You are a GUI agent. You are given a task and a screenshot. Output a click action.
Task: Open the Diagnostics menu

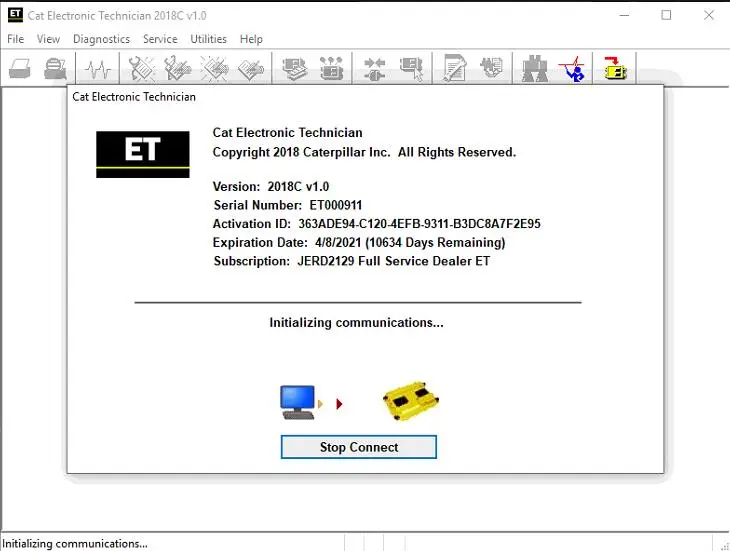pyautogui.click(x=101, y=39)
